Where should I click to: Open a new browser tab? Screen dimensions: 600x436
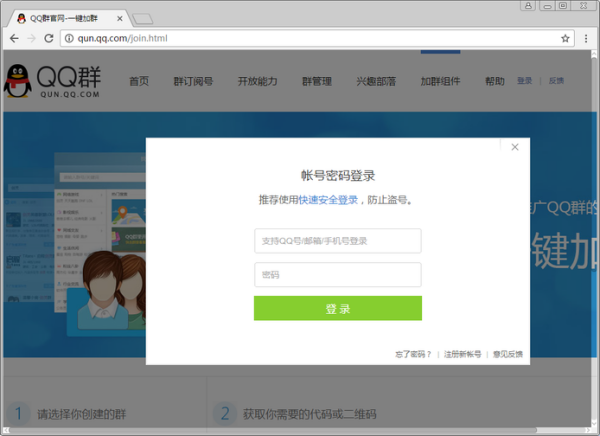coord(142,18)
